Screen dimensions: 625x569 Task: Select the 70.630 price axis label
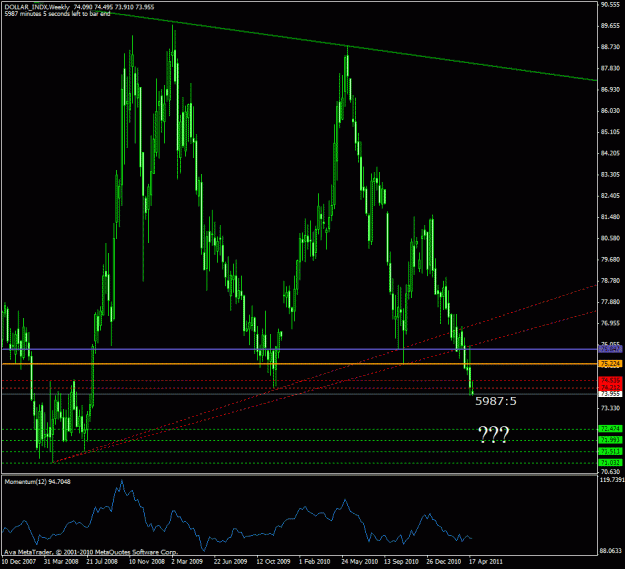[x=610, y=471]
